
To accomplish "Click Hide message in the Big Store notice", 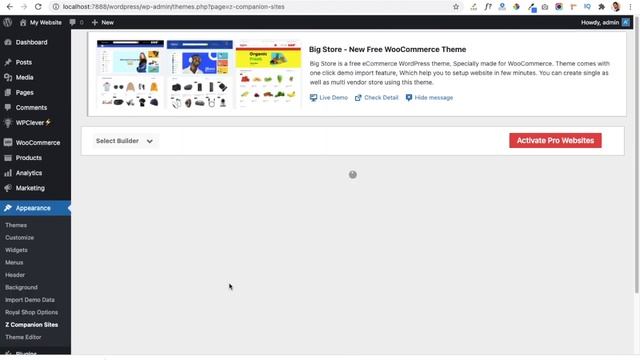I will click(429, 98).
